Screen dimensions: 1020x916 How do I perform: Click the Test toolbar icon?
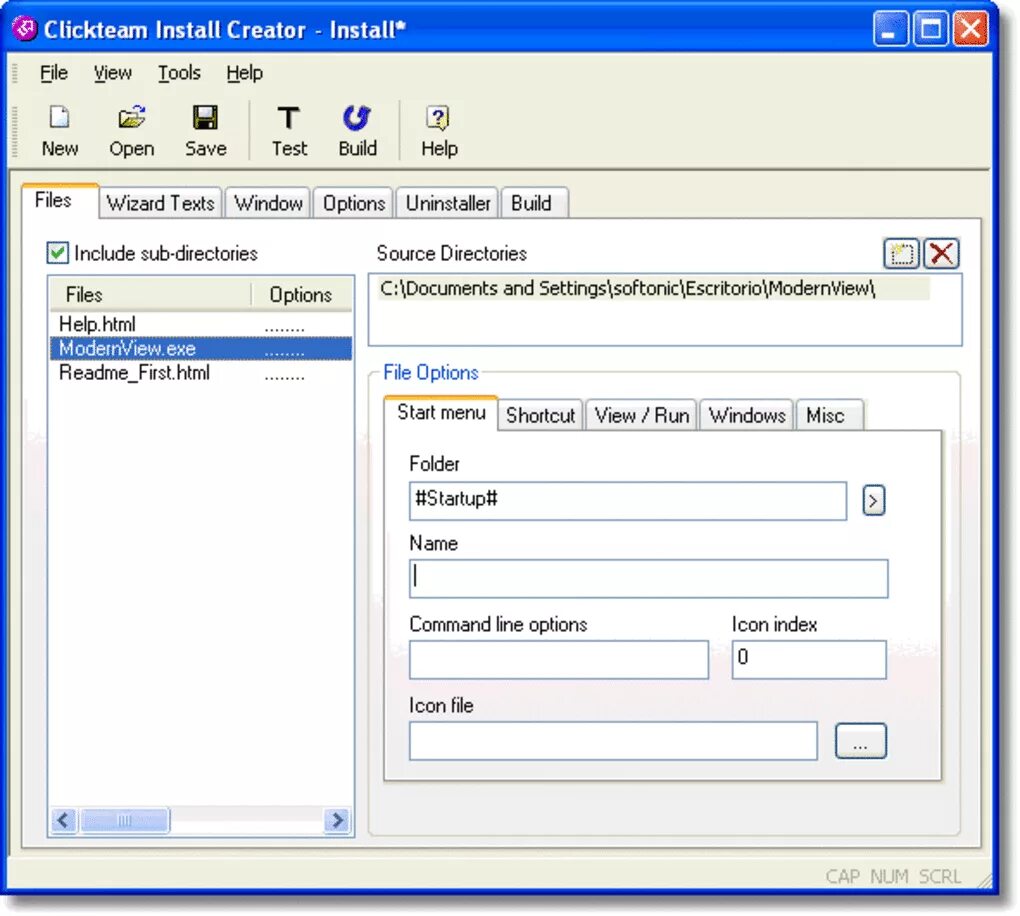click(289, 131)
